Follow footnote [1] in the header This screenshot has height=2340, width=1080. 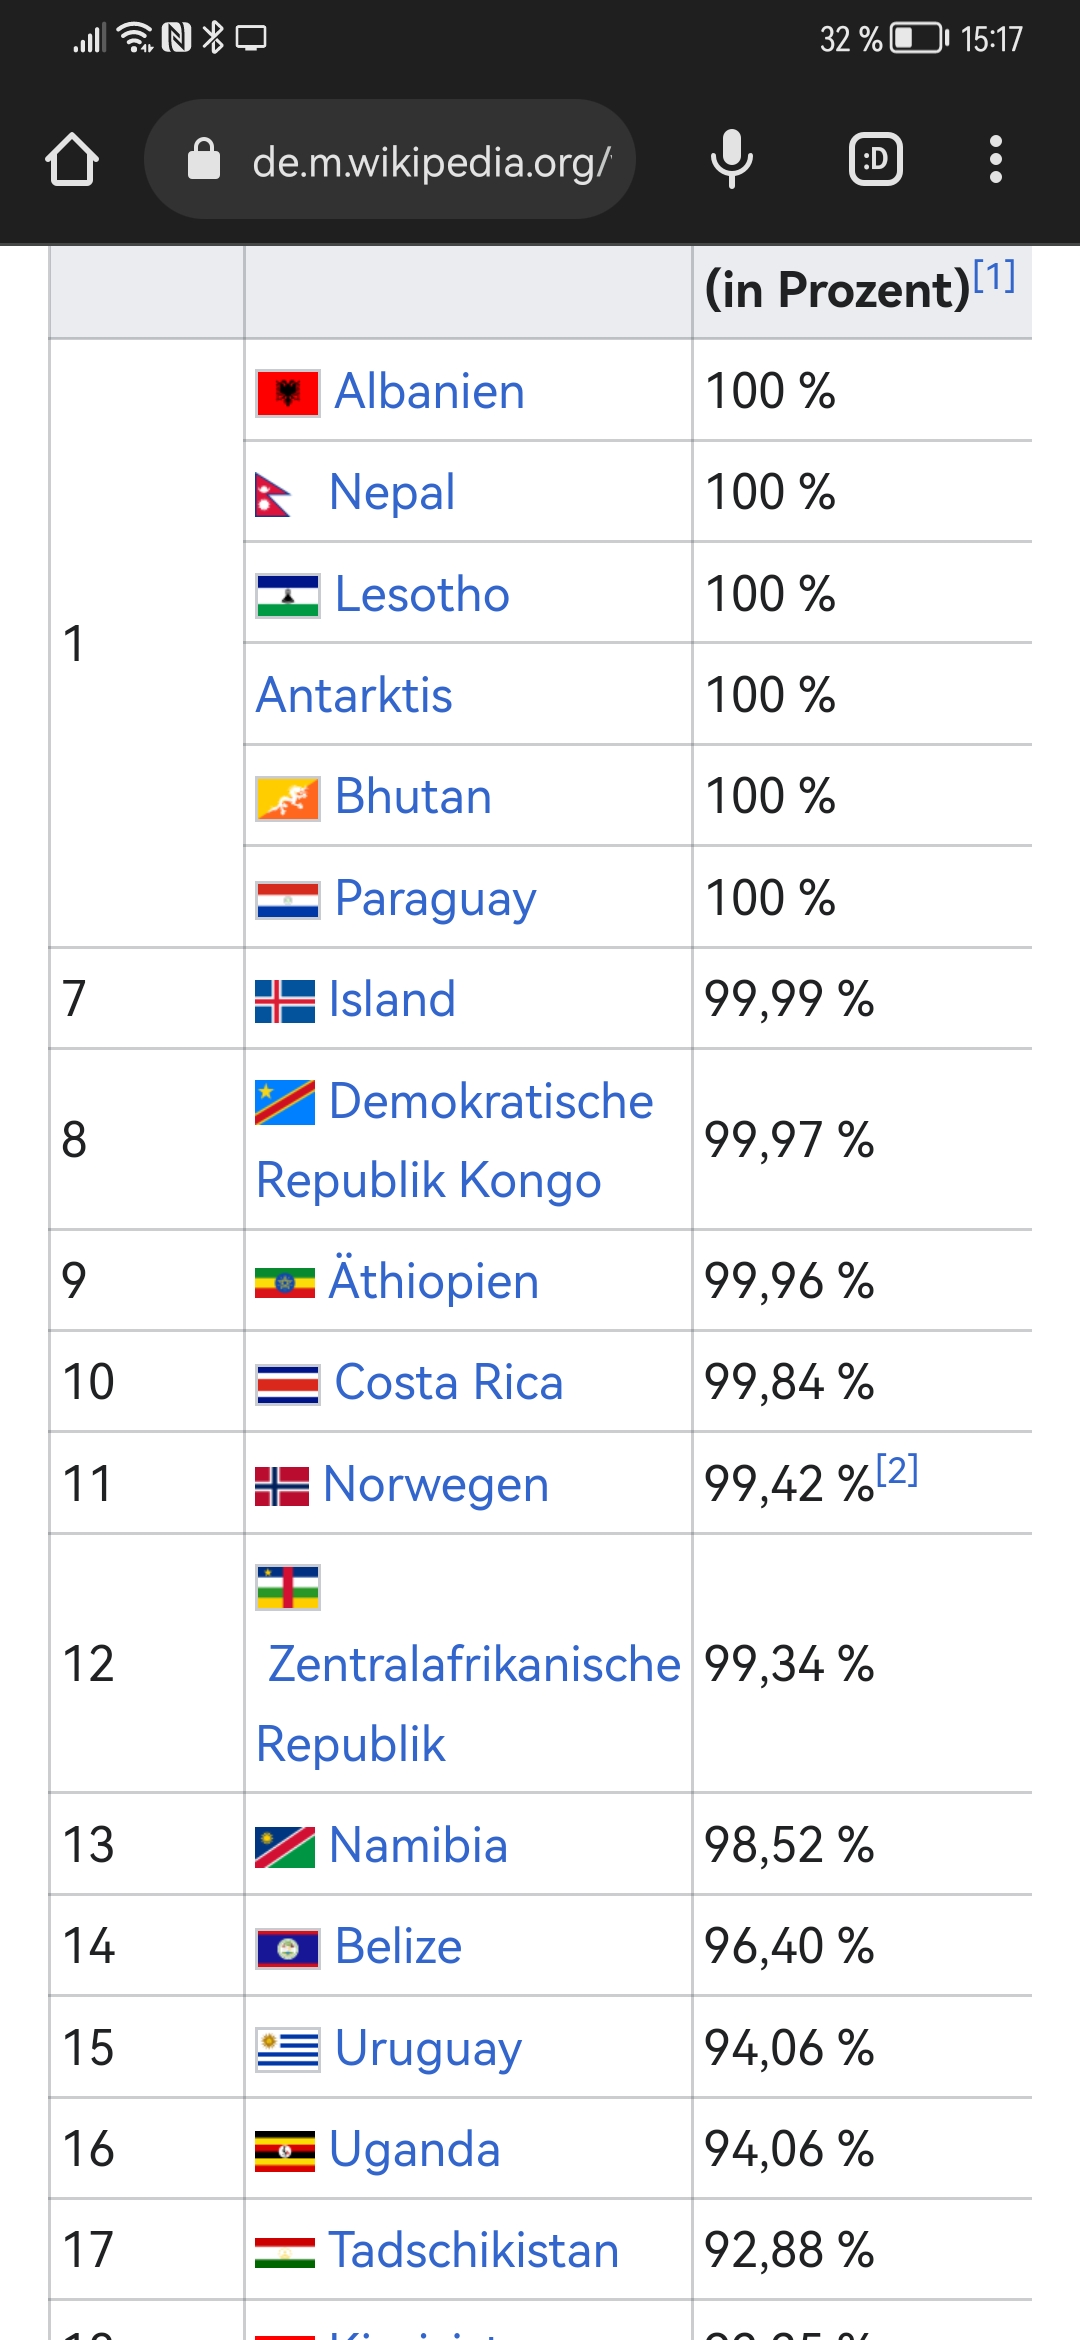[x=994, y=275]
